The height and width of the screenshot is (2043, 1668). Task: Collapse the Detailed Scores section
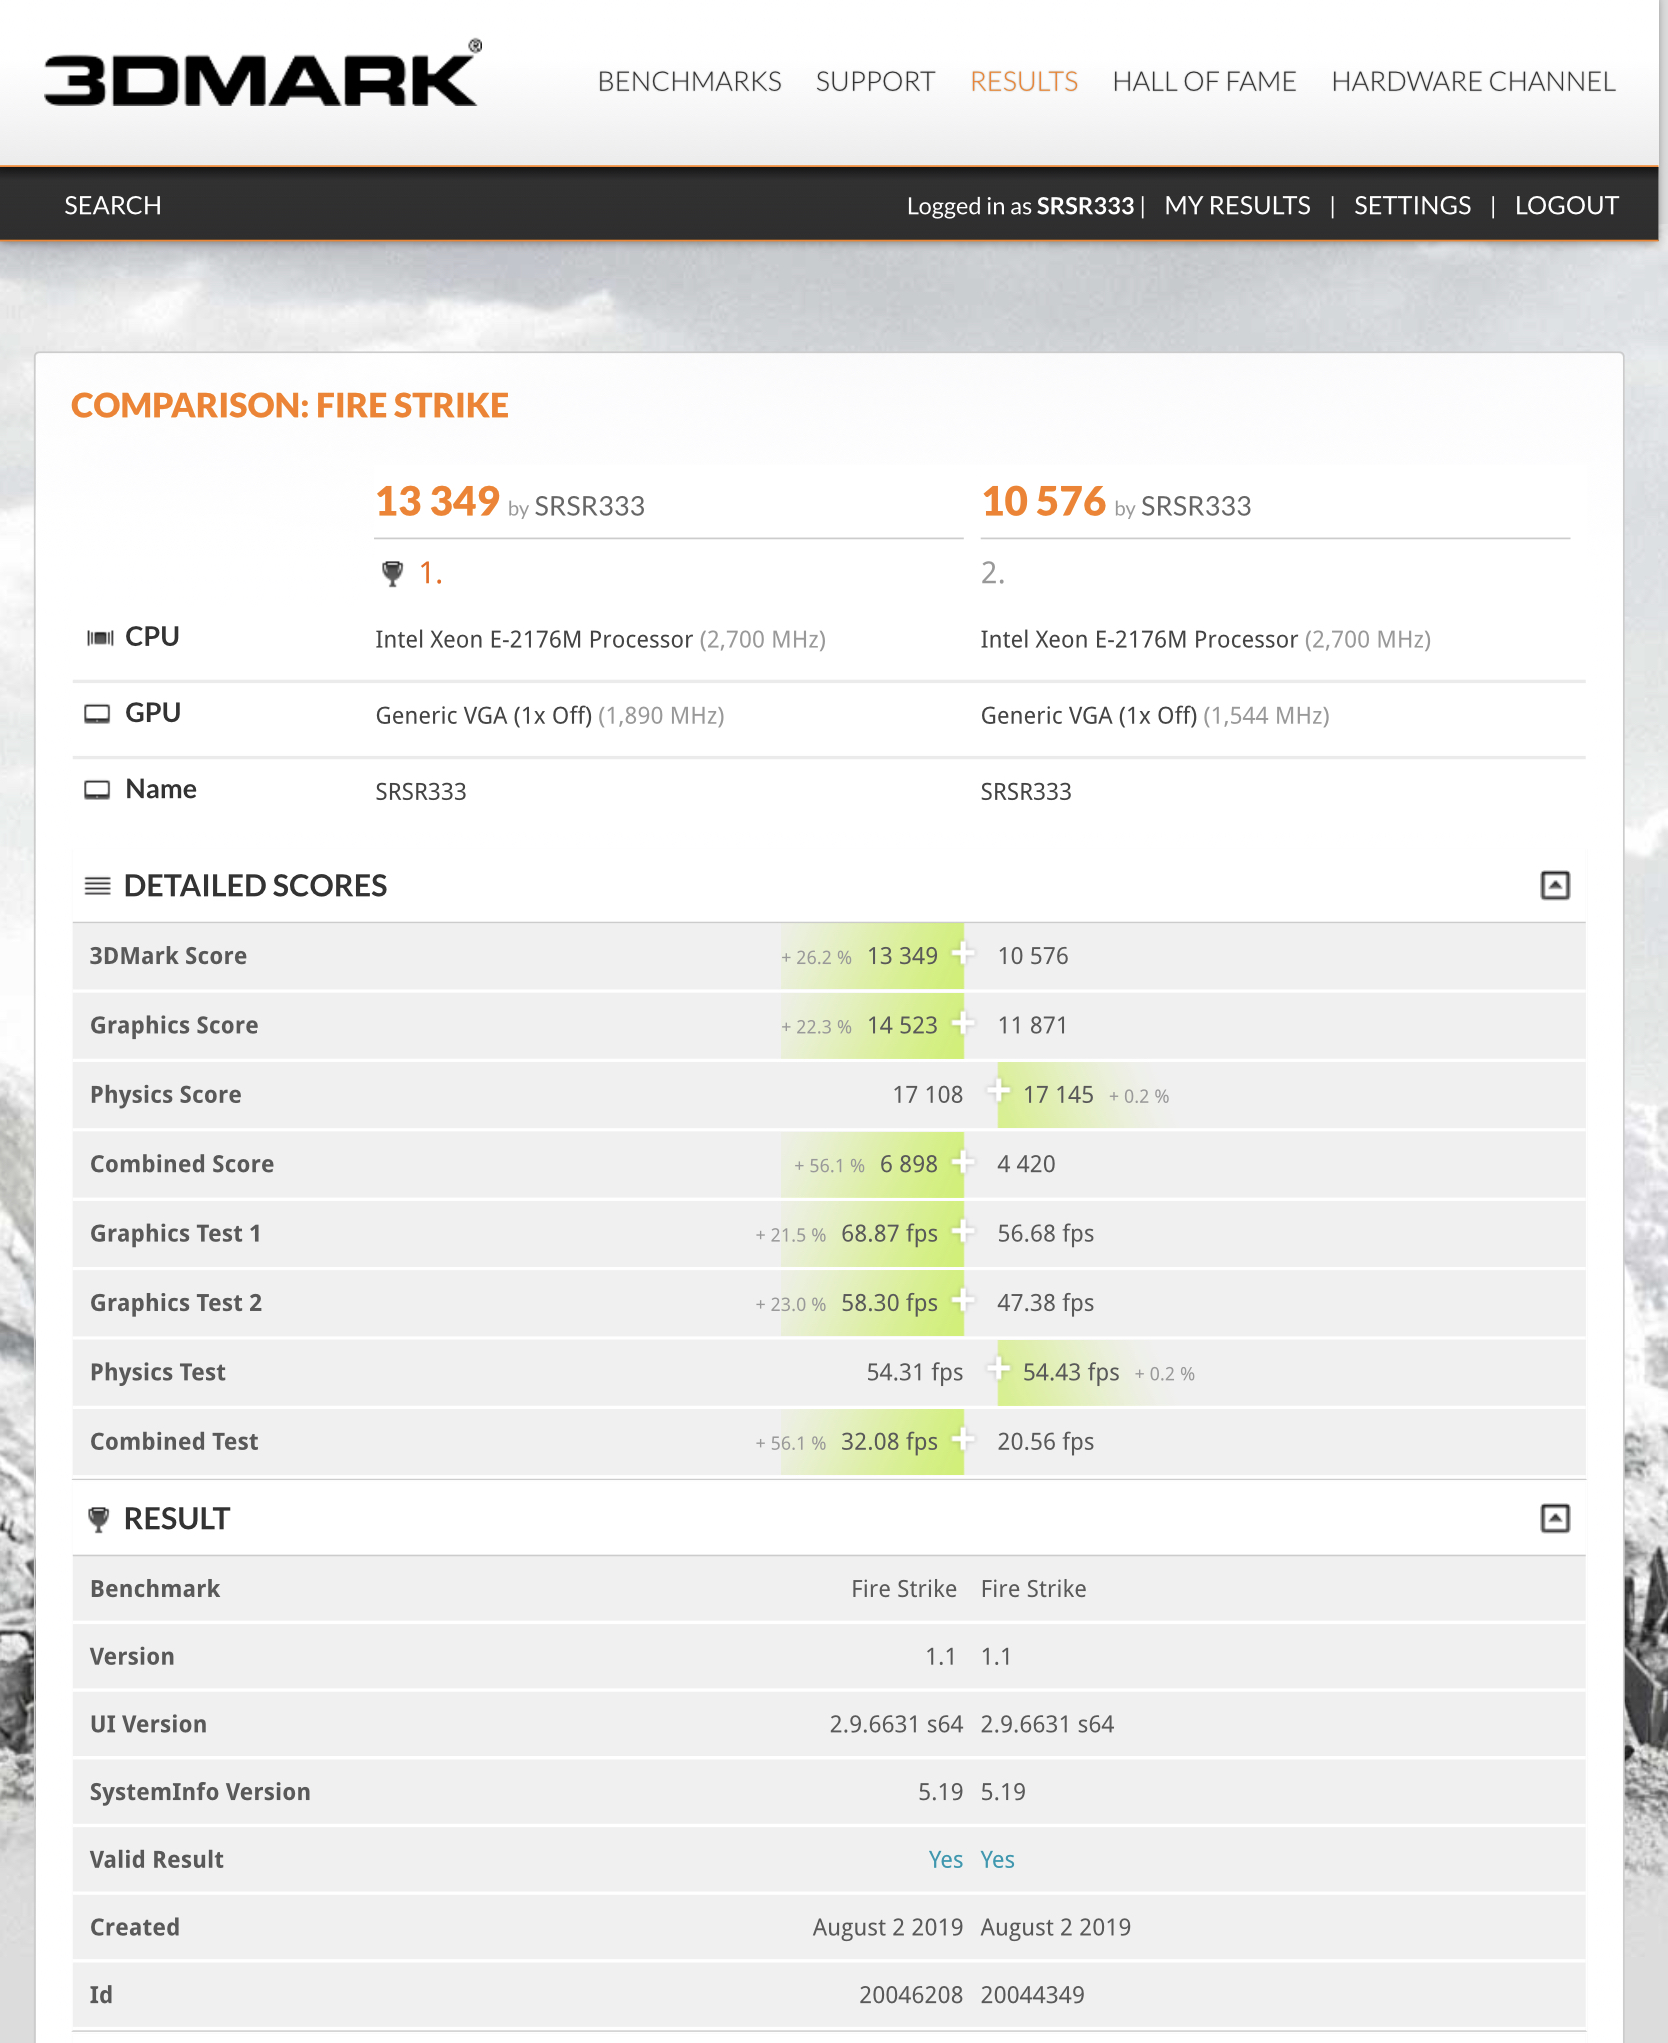[x=1555, y=885]
